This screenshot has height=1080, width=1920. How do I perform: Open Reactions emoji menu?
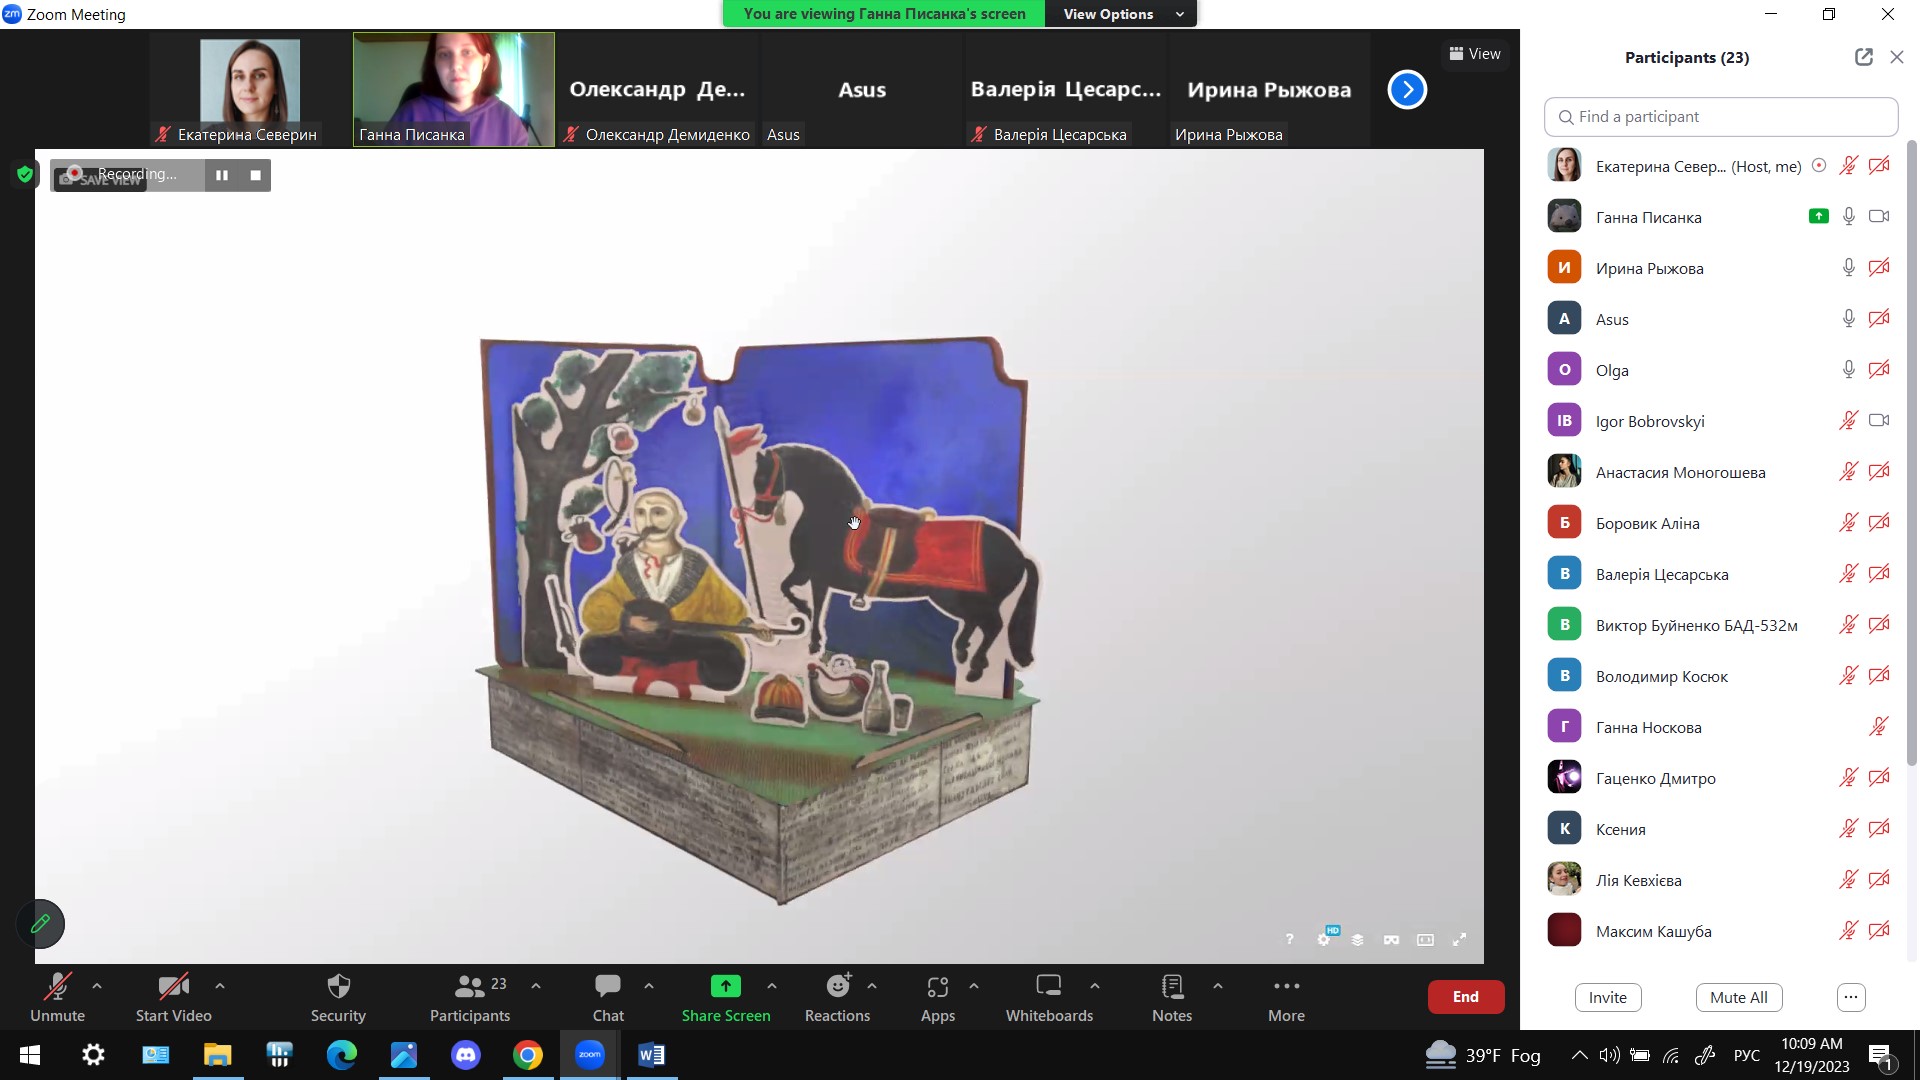[837, 987]
